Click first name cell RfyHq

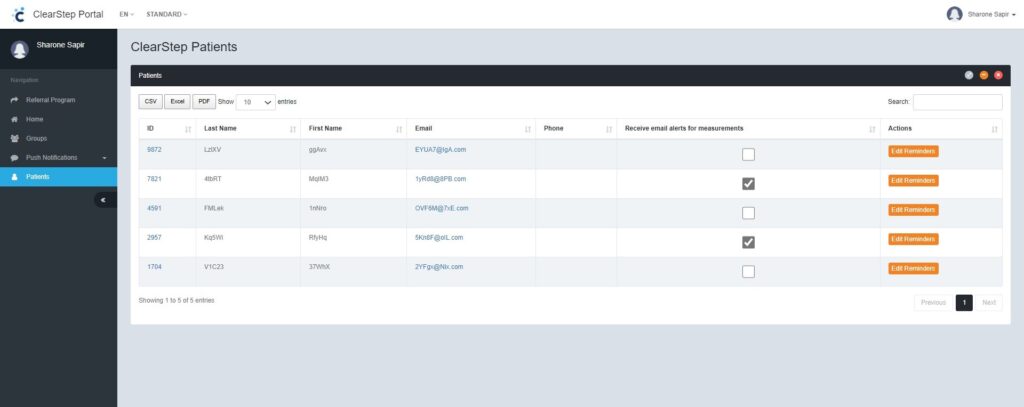[317, 238]
